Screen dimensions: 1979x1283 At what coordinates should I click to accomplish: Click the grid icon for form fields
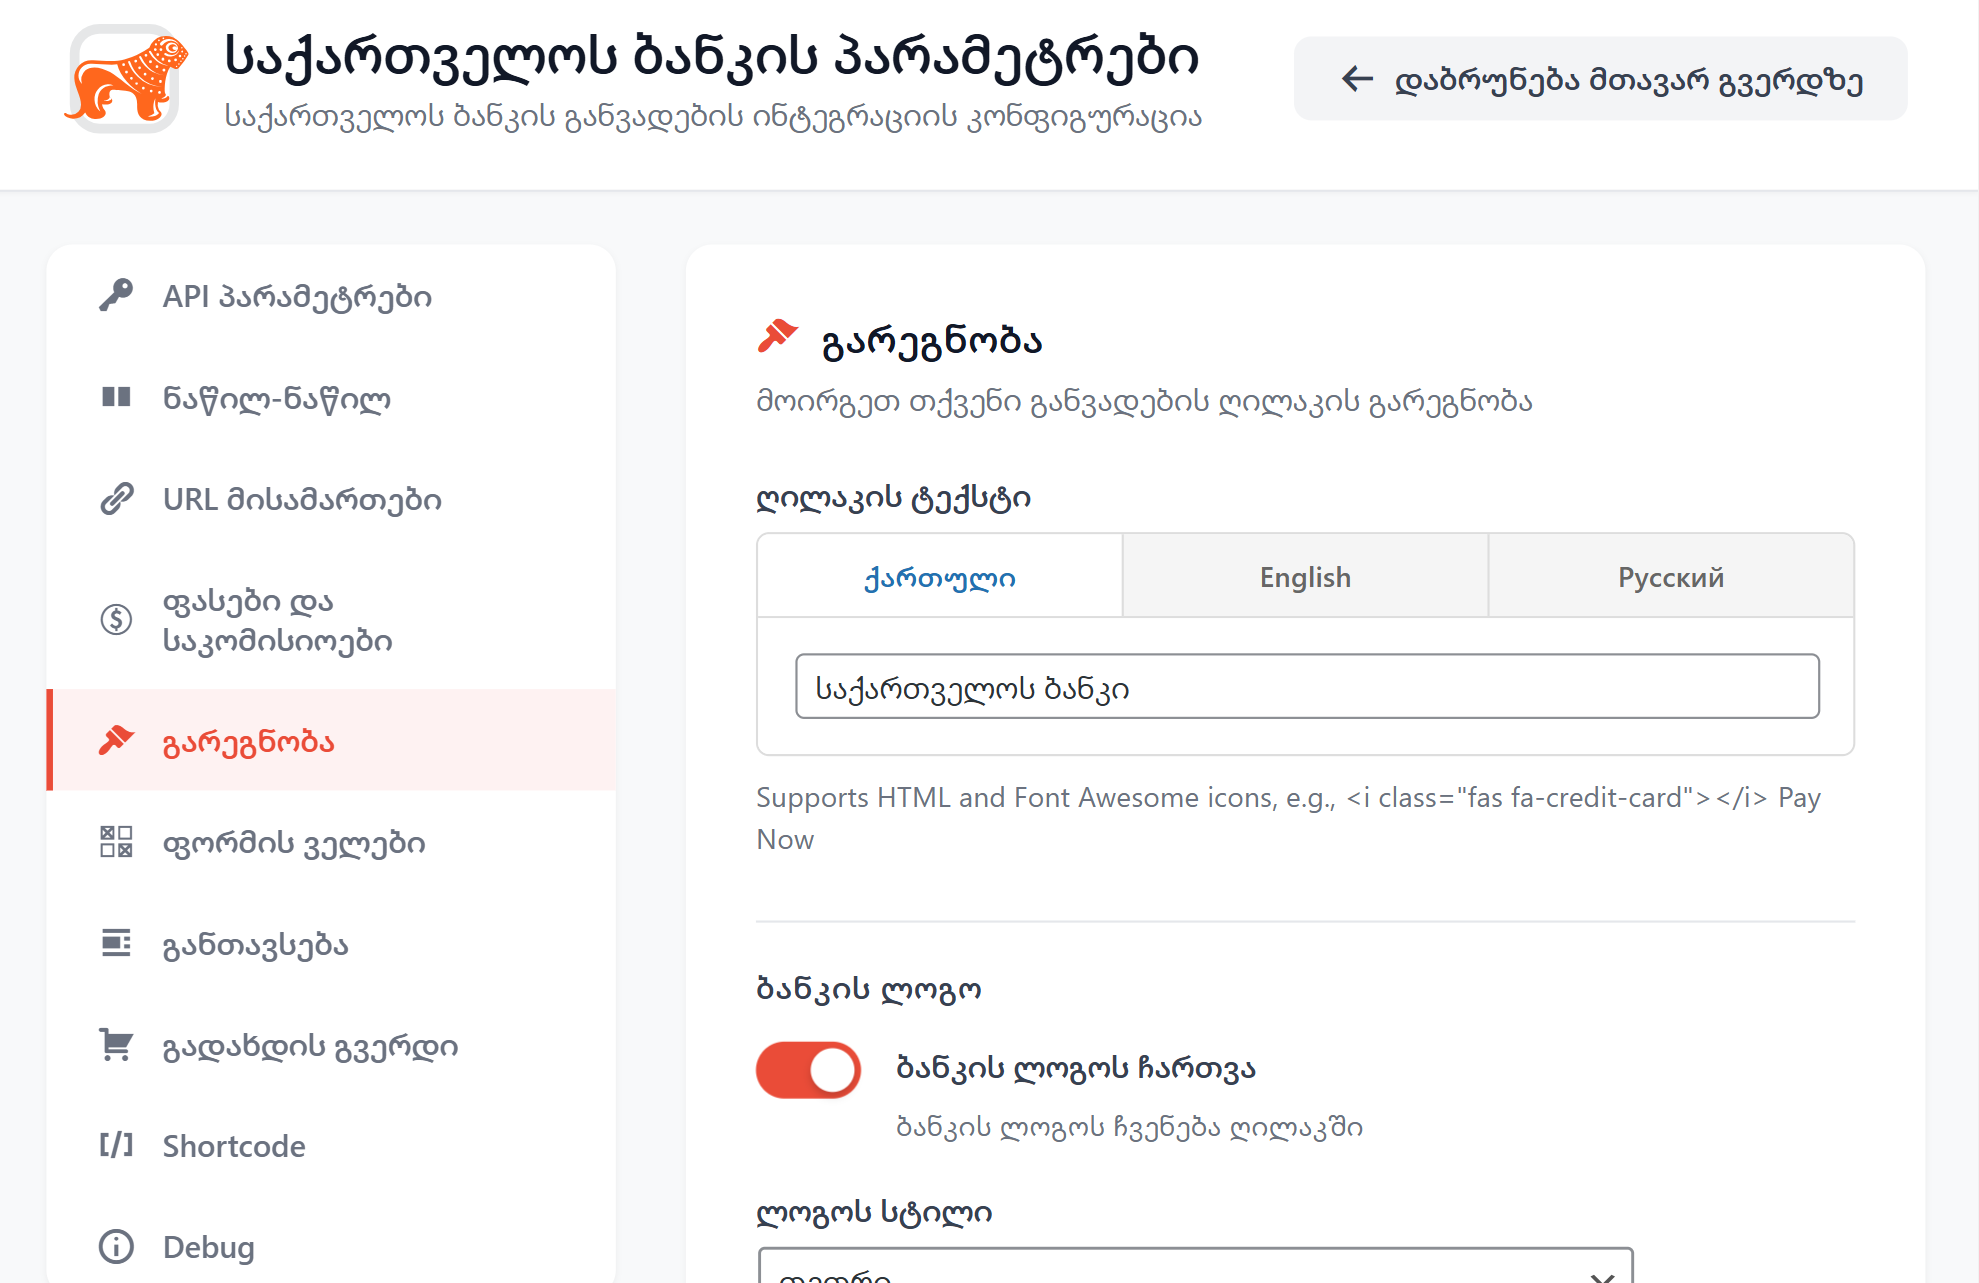pos(116,842)
